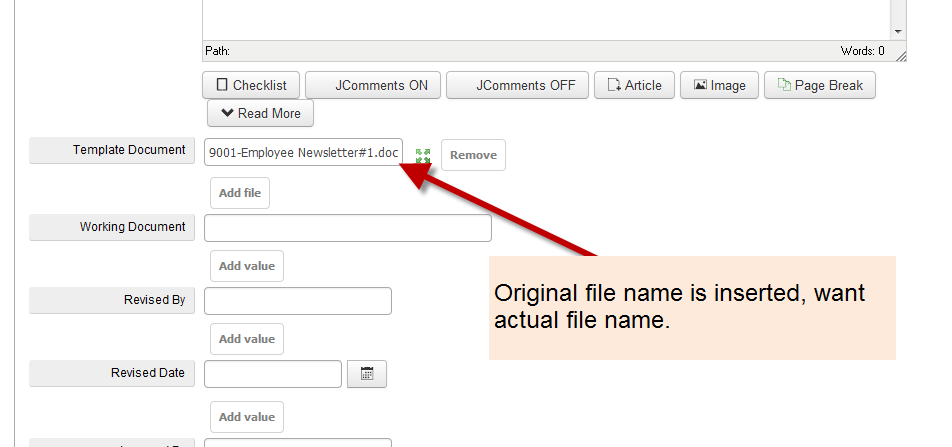Click the green expand arrows icon
Viewport: 952px width, 447px height.
coord(423,155)
